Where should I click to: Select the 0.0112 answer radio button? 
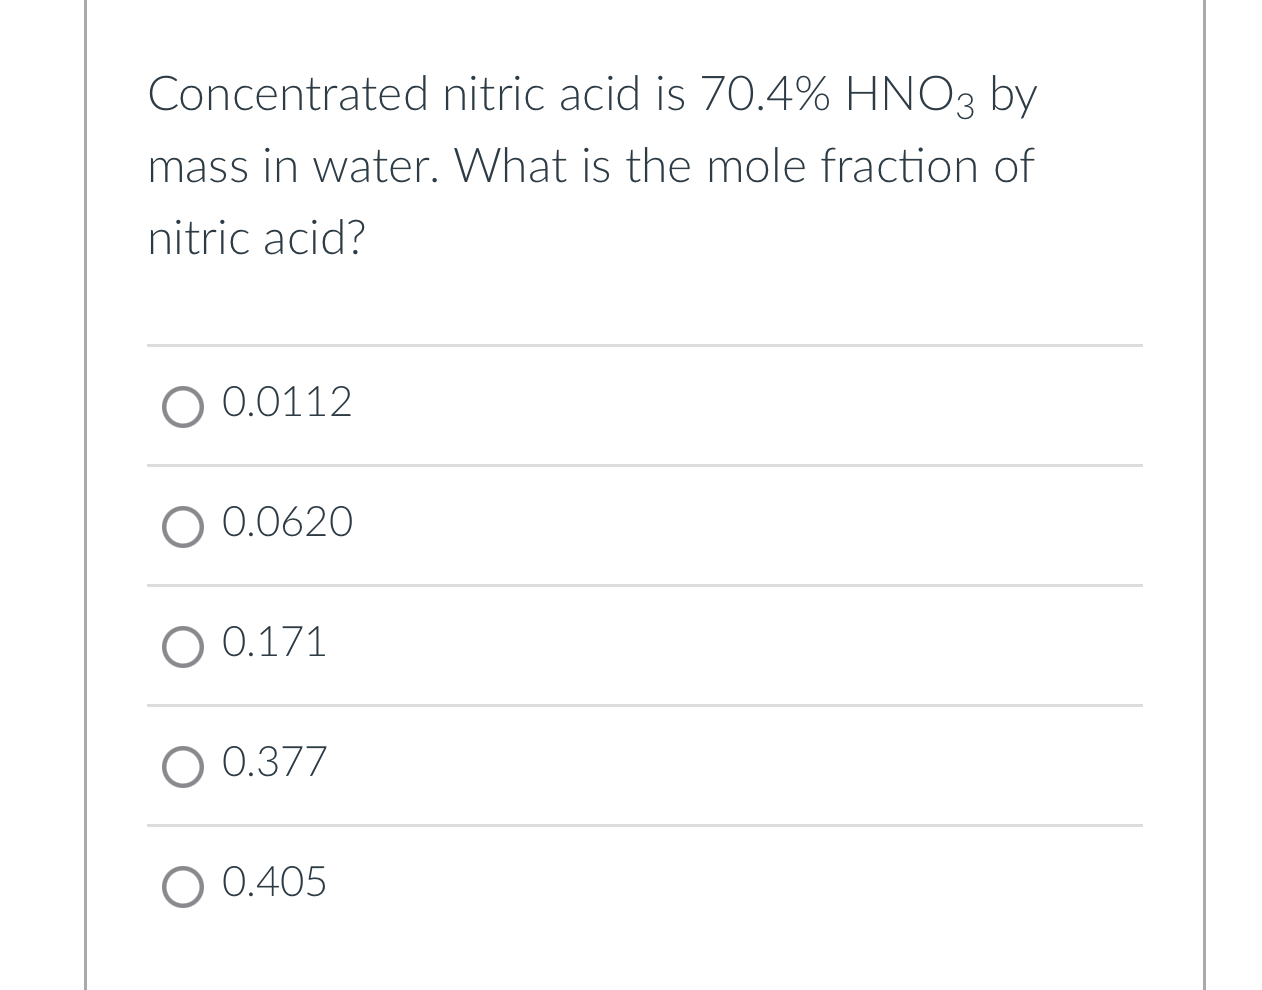[183, 406]
